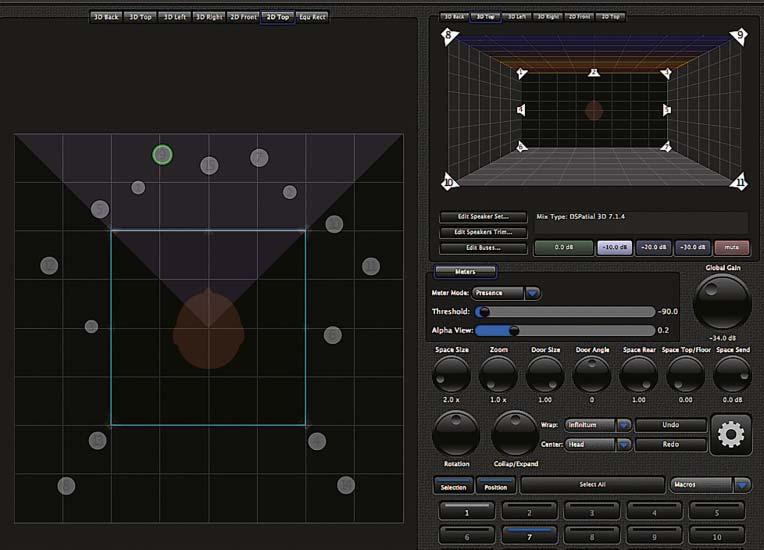
Task: Click the Alpha View slider
Action: pos(565,331)
